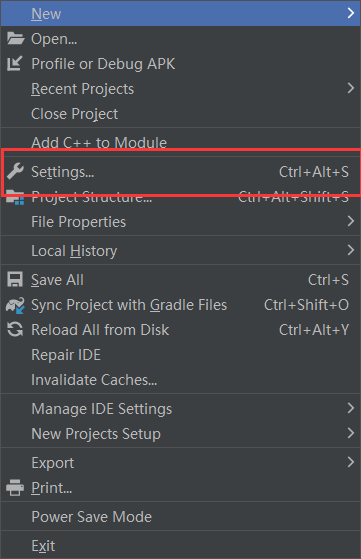Click the open folder icon beside Open...

pos(15,39)
